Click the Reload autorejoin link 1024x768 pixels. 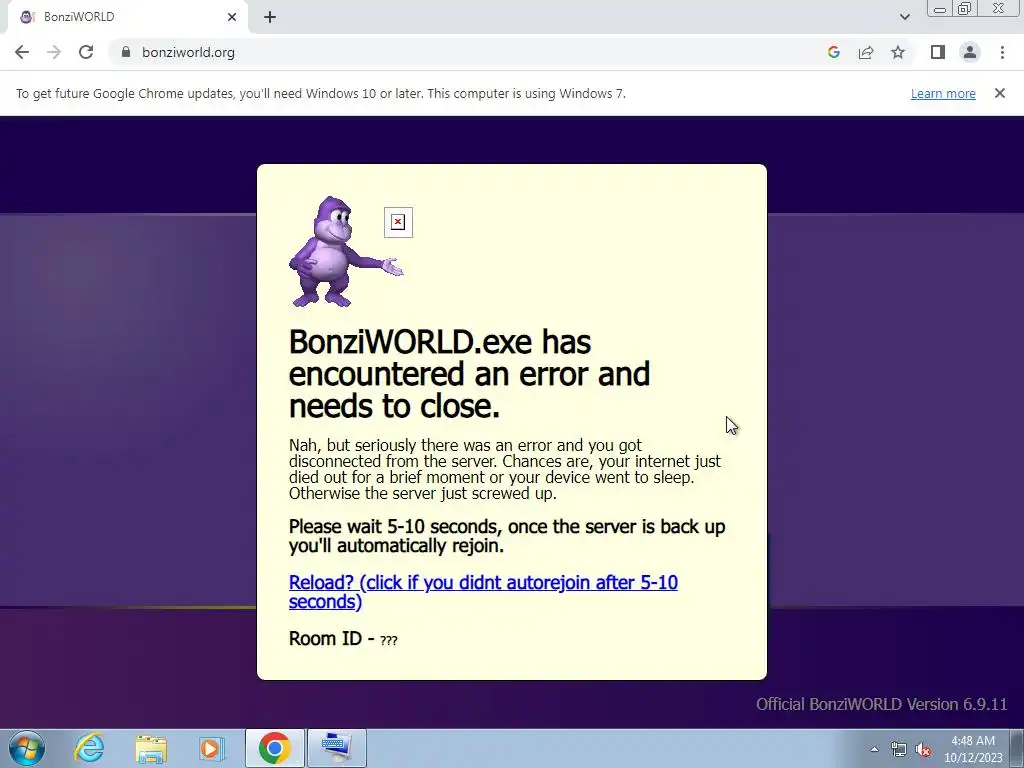coord(483,592)
